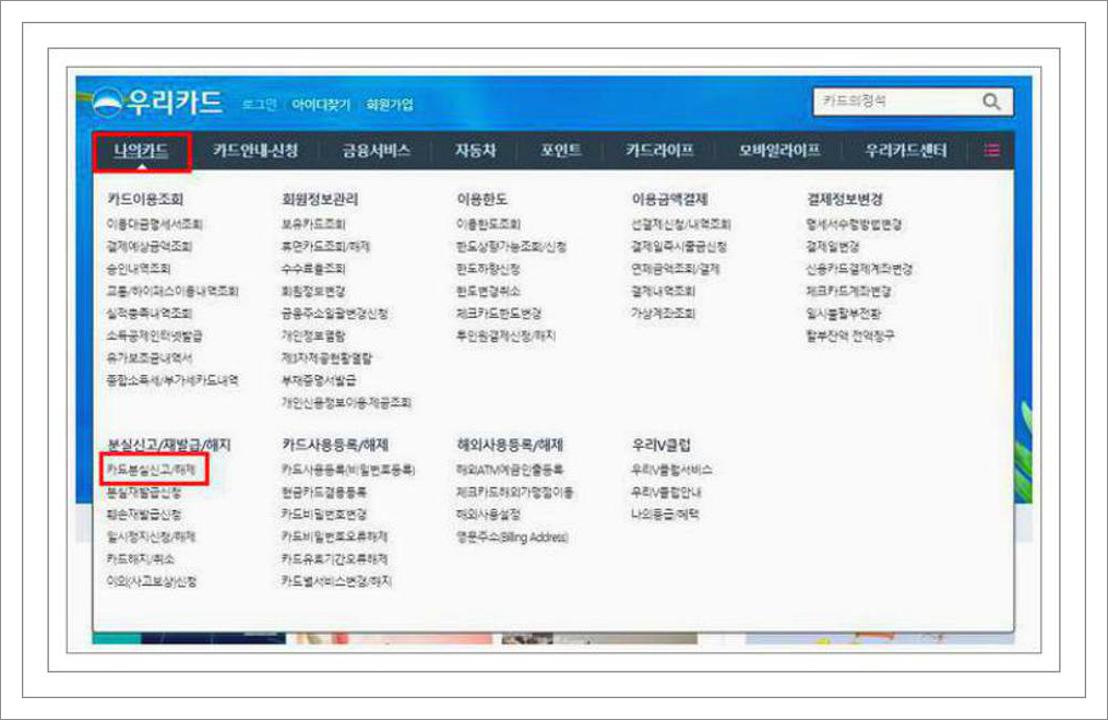The width and height of the screenshot is (1108, 720).
Task: Open 이용대금명세서조회
Action: [x=154, y=224]
